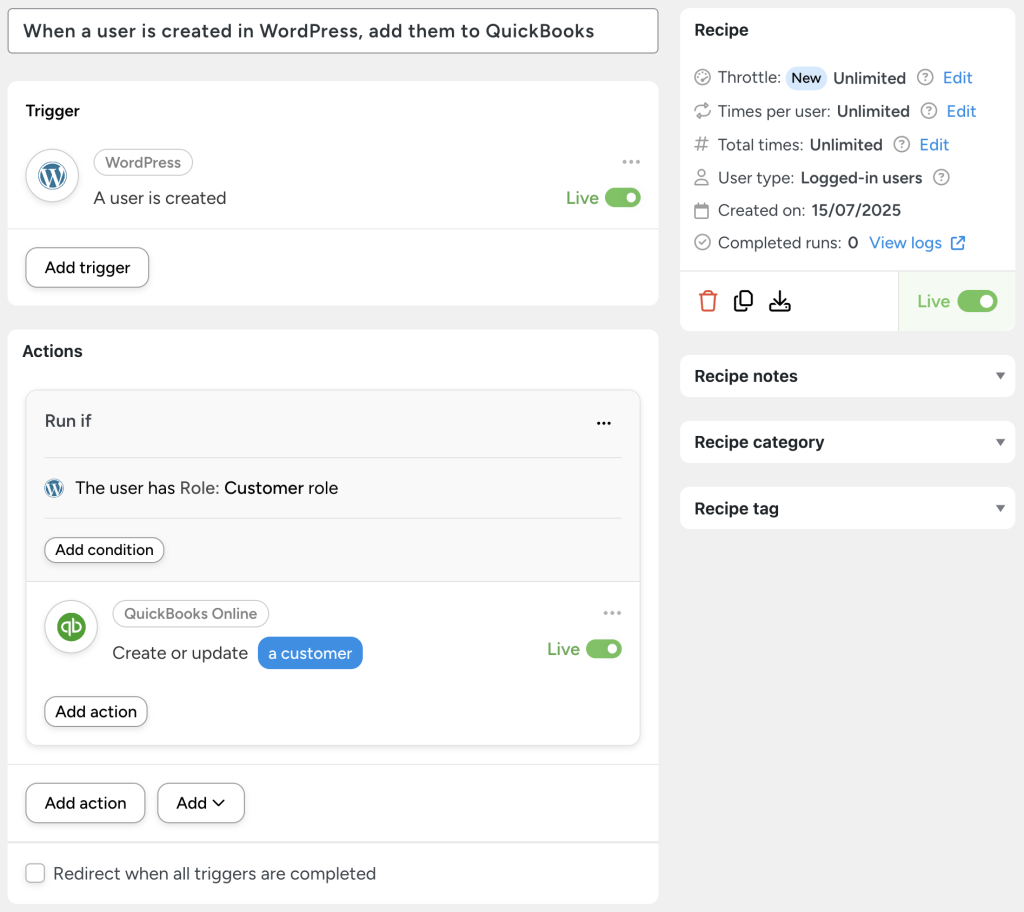Image resolution: width=1024 pixels, height=912 pixels.
Task: Enable redirect when all triggers are completed
Action: (35, 873)
